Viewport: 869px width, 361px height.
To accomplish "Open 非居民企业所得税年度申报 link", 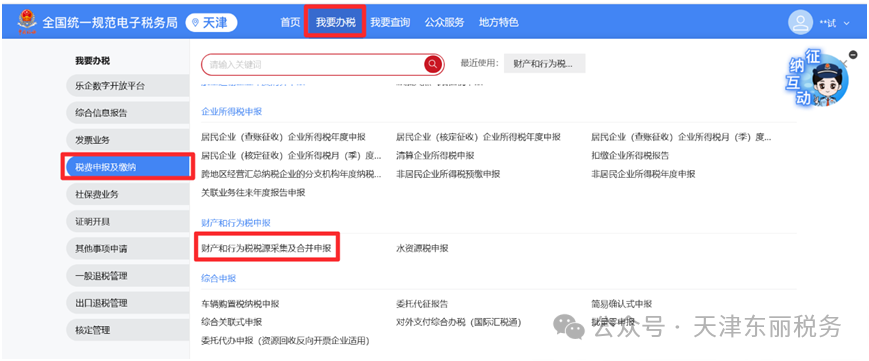I will [643, 174].
